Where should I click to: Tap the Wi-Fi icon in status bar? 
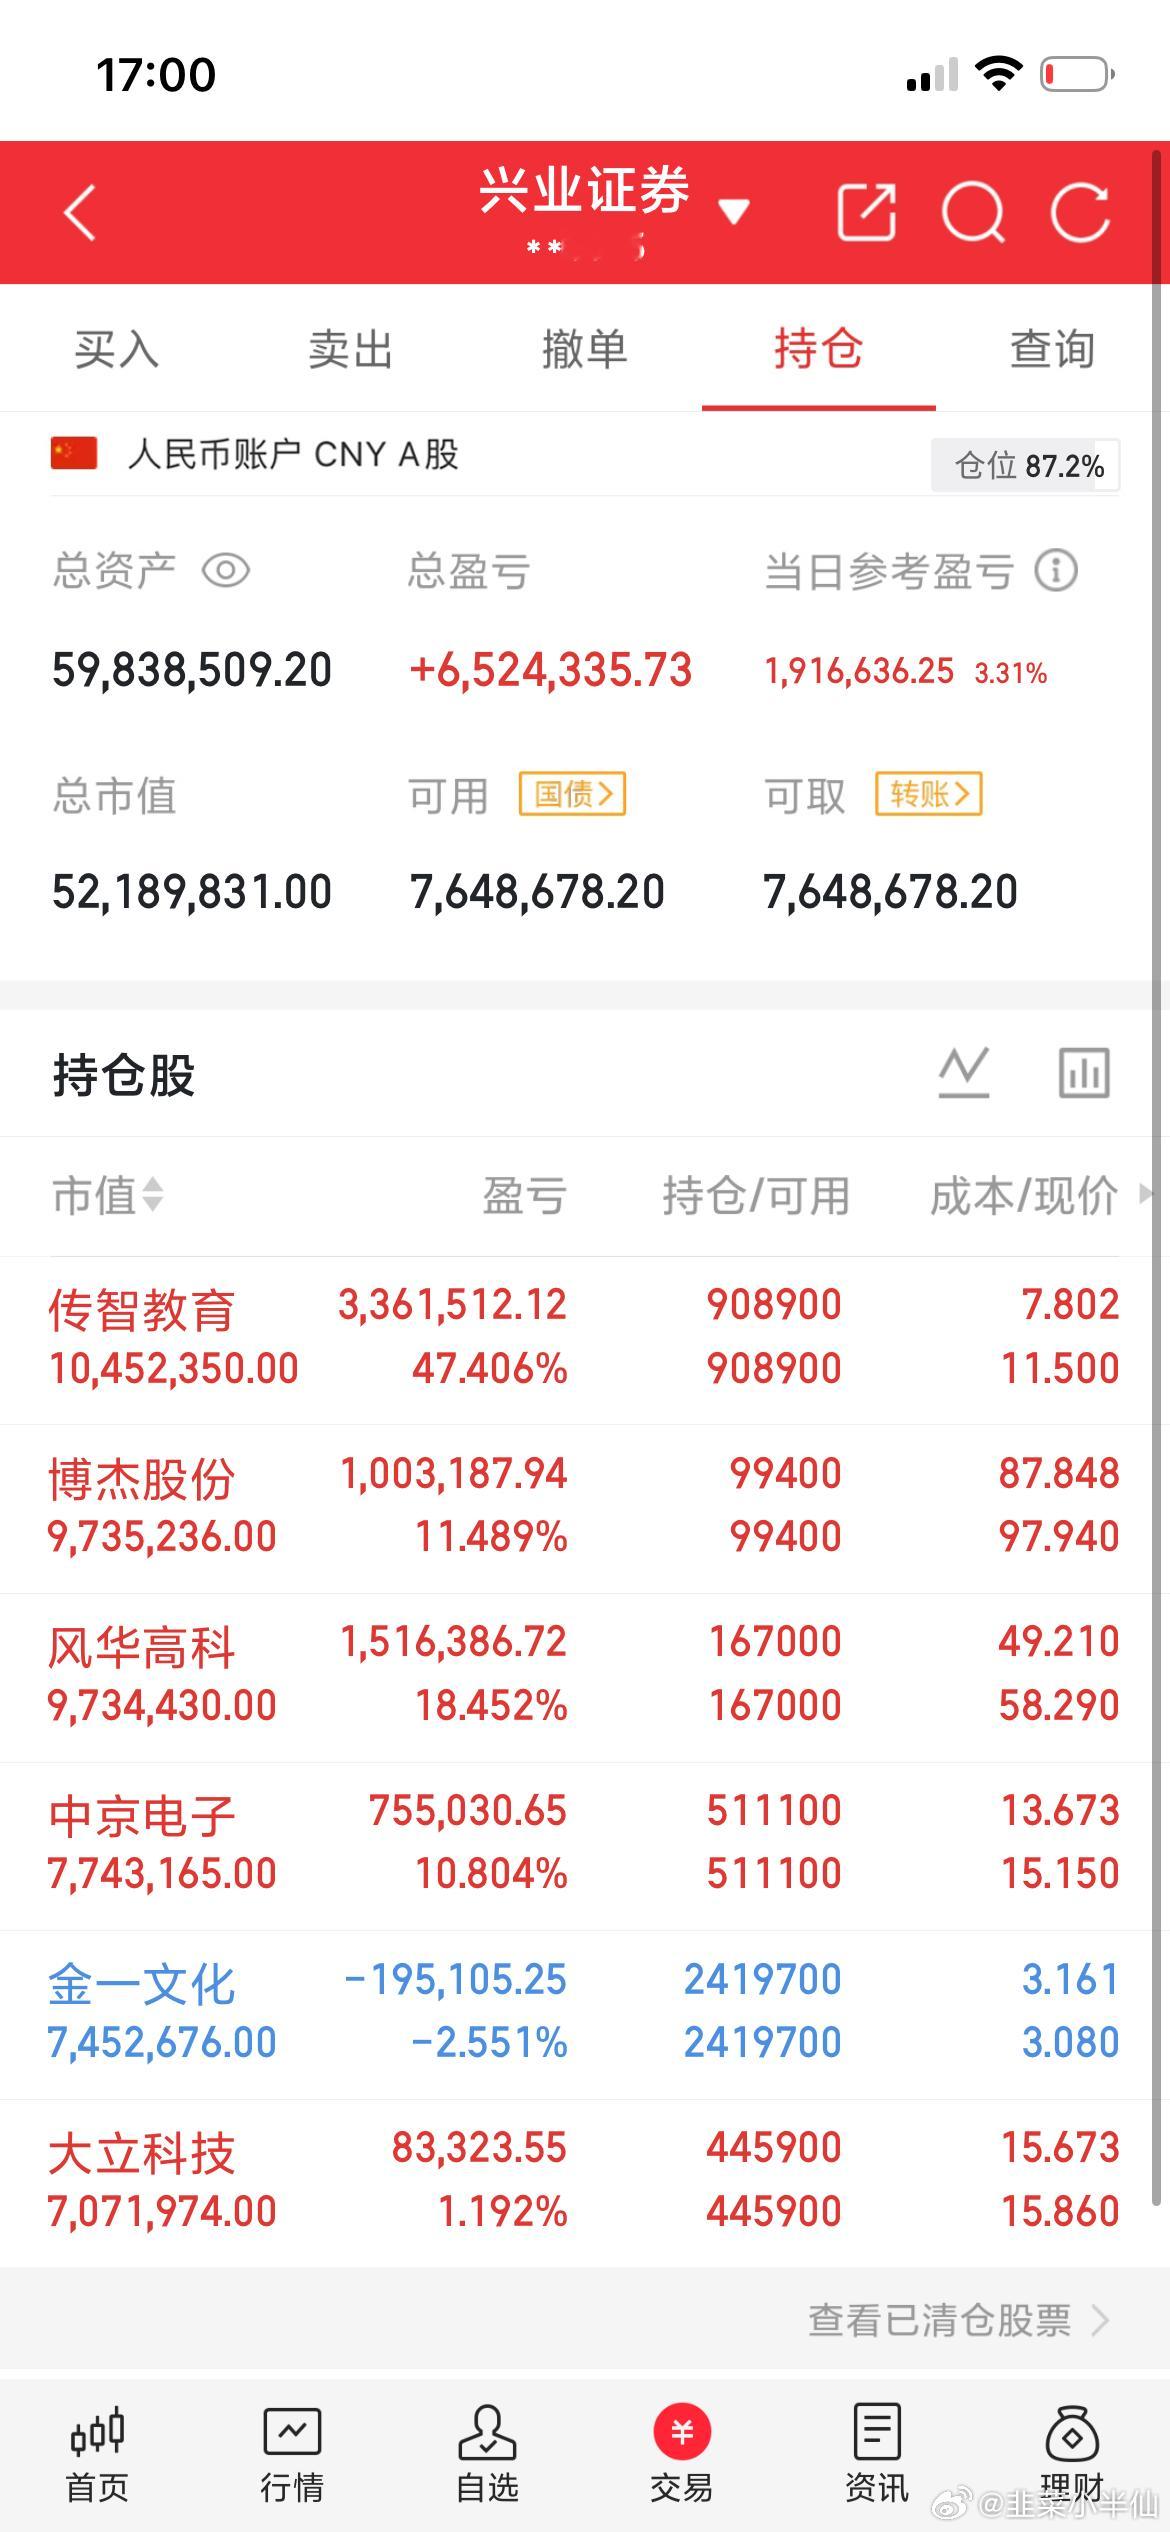pos(998,74)
